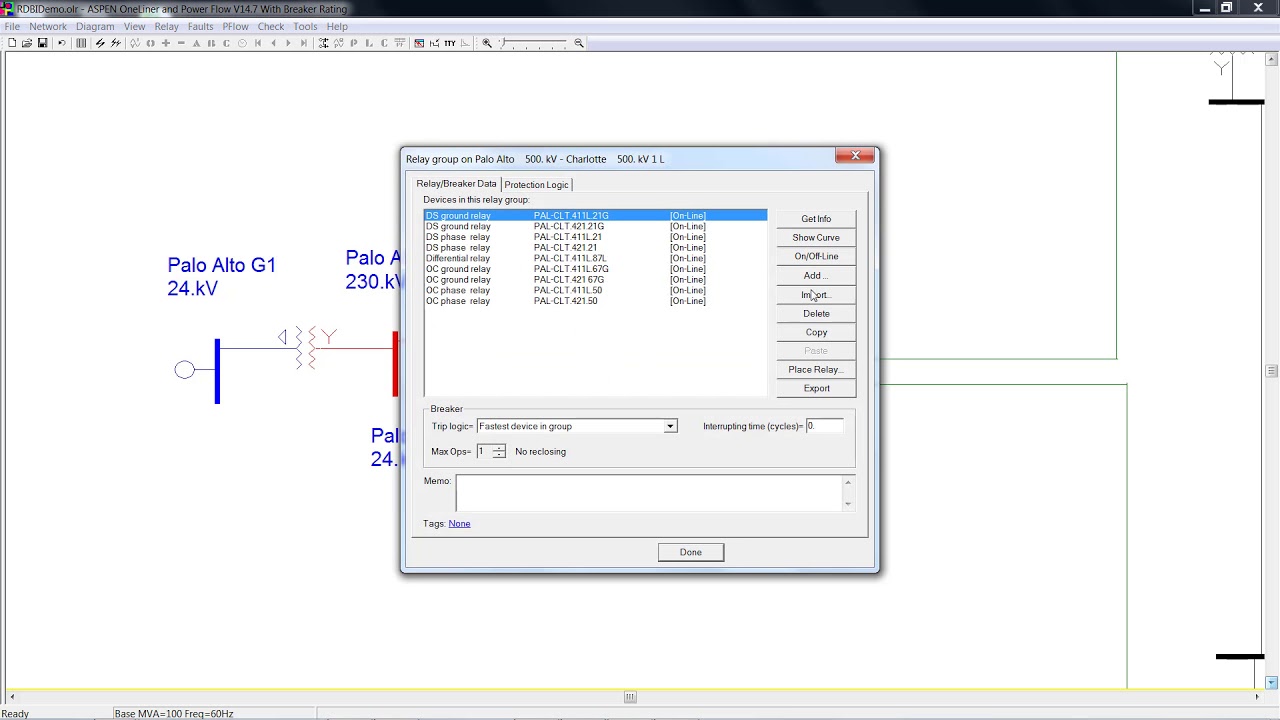Viewport: 1280px width, 720px height.
Task: Click the zoom out magnifier icon
Action: coord(579,43)
